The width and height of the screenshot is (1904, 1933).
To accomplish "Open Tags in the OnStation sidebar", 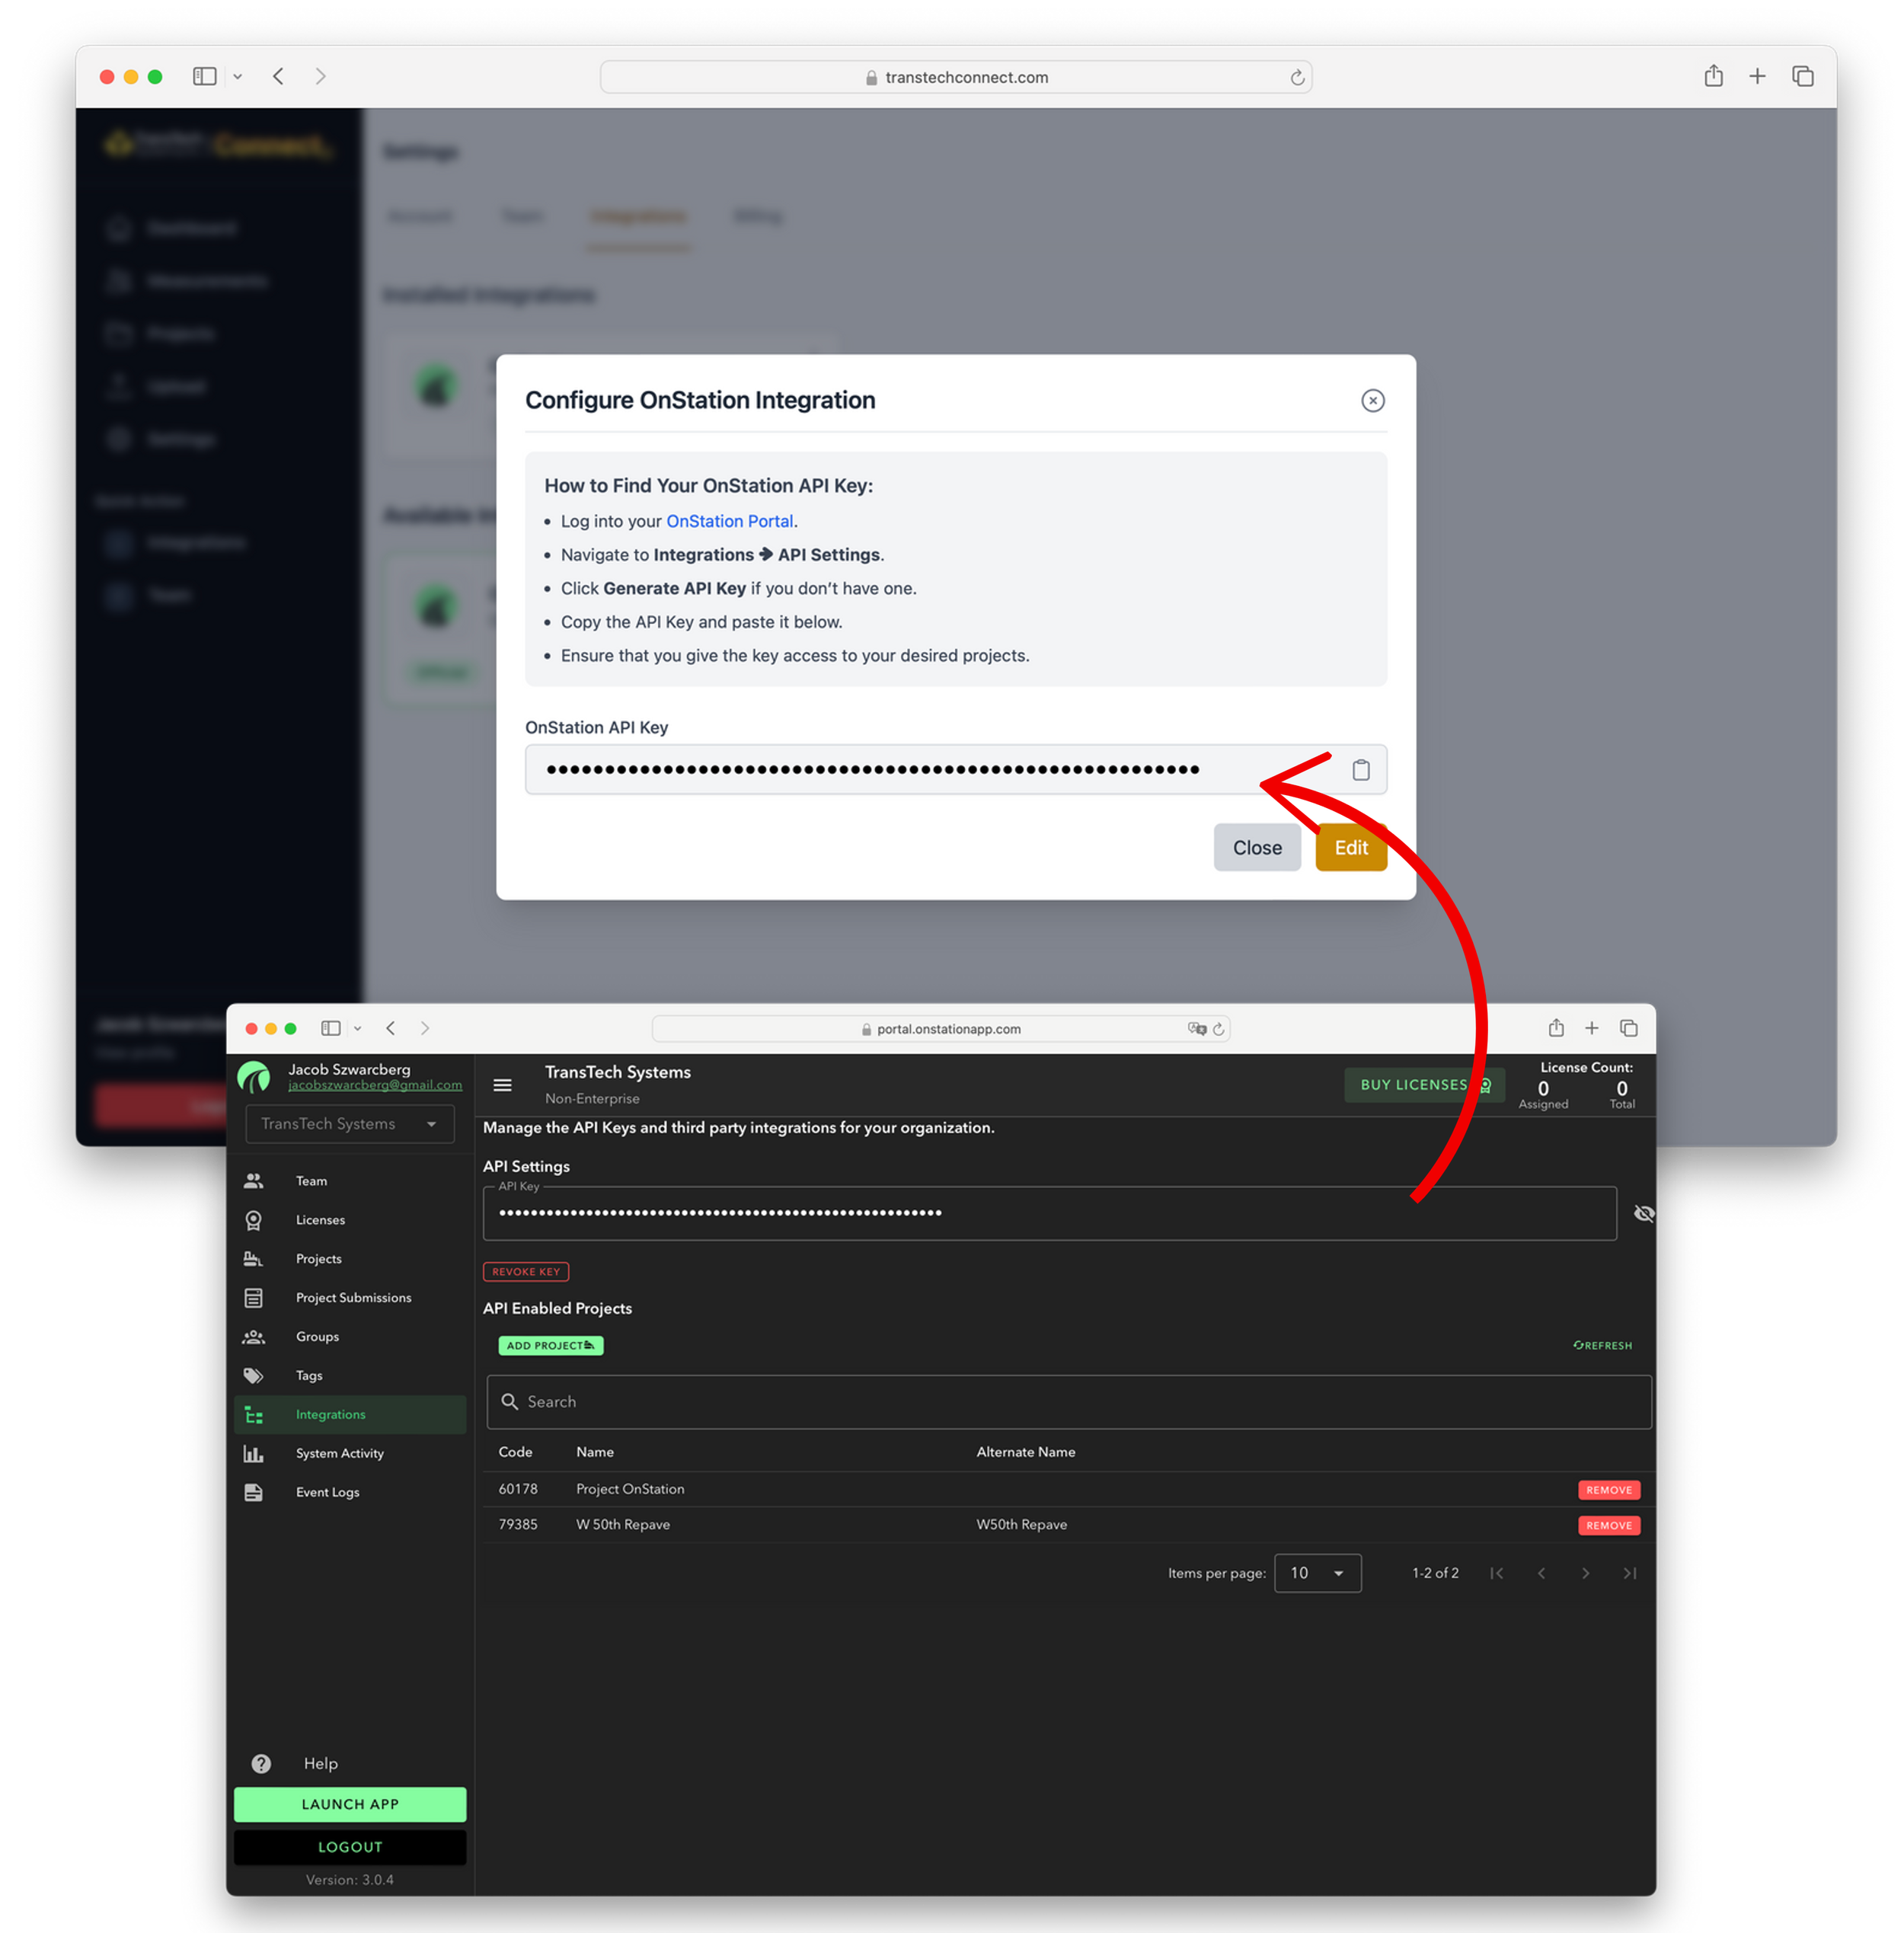I will [349, 1375].
